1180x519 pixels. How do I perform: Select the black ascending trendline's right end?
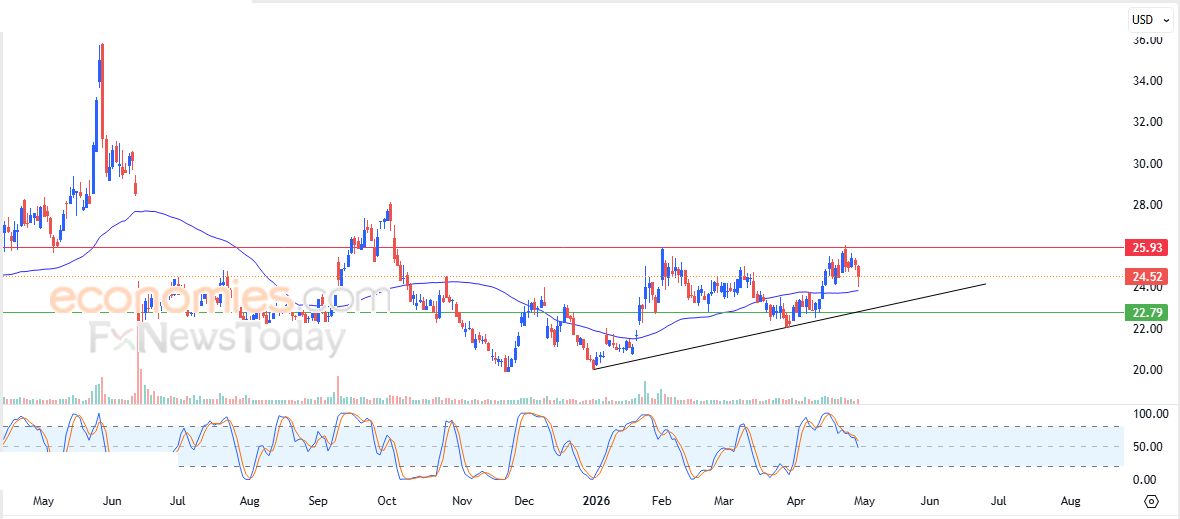pyautogui.click(x=986, y=284)
